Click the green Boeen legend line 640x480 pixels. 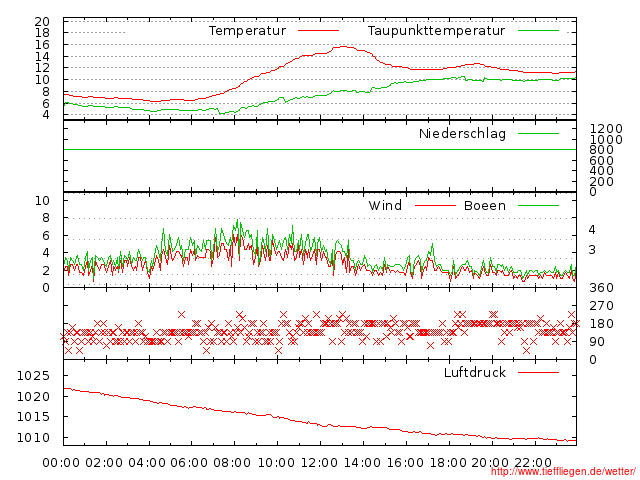coord(538,206)
